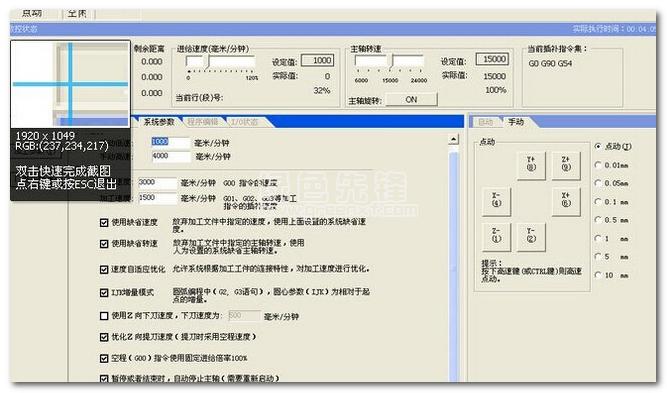Viewport: 667px width, 393px height.
Task: Click the parameter list scroll-up arrow
Action: (453, 140)
